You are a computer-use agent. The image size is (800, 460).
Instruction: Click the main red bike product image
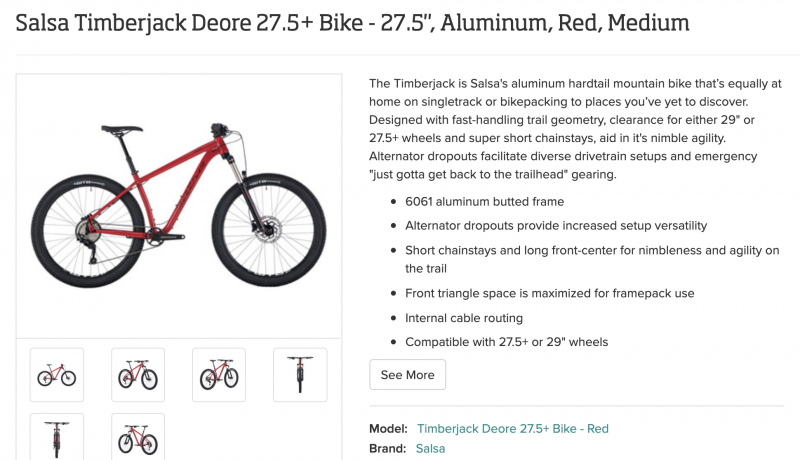pyautogui.click(x=178, y=206)
